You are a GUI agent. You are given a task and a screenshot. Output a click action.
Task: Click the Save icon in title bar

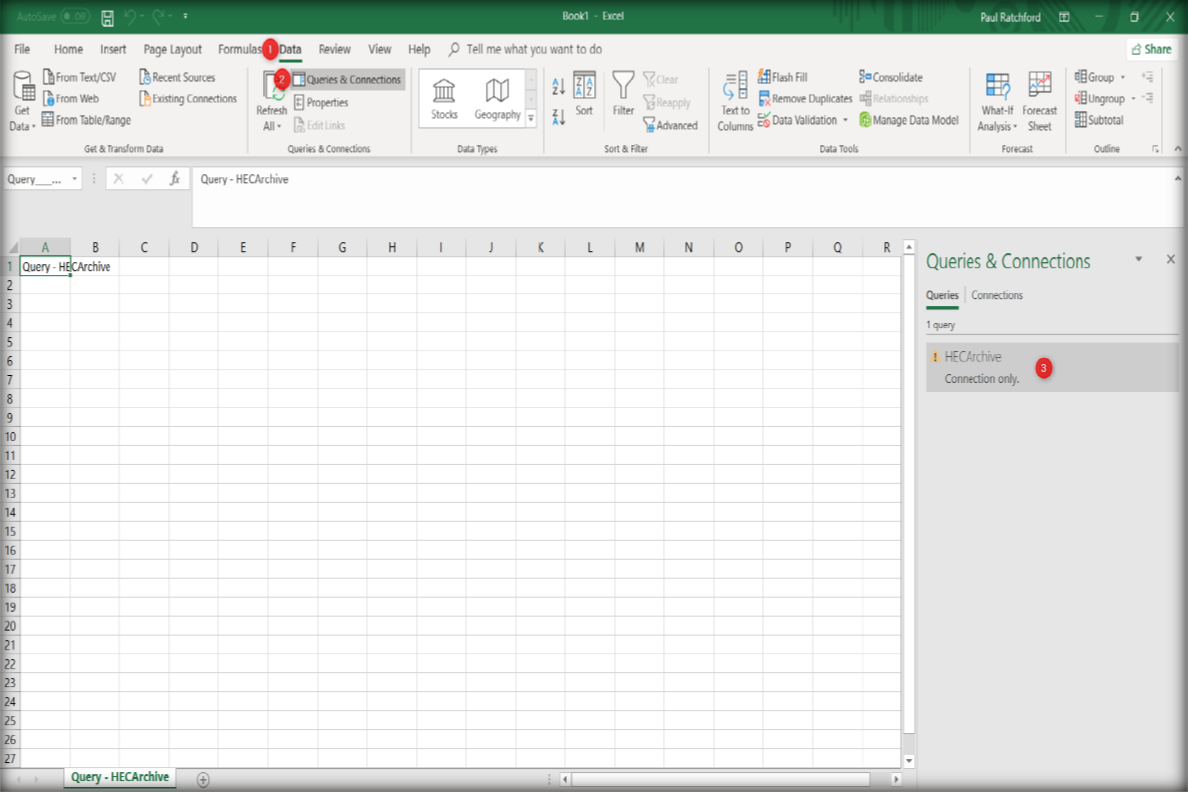[x=107, y=17]
